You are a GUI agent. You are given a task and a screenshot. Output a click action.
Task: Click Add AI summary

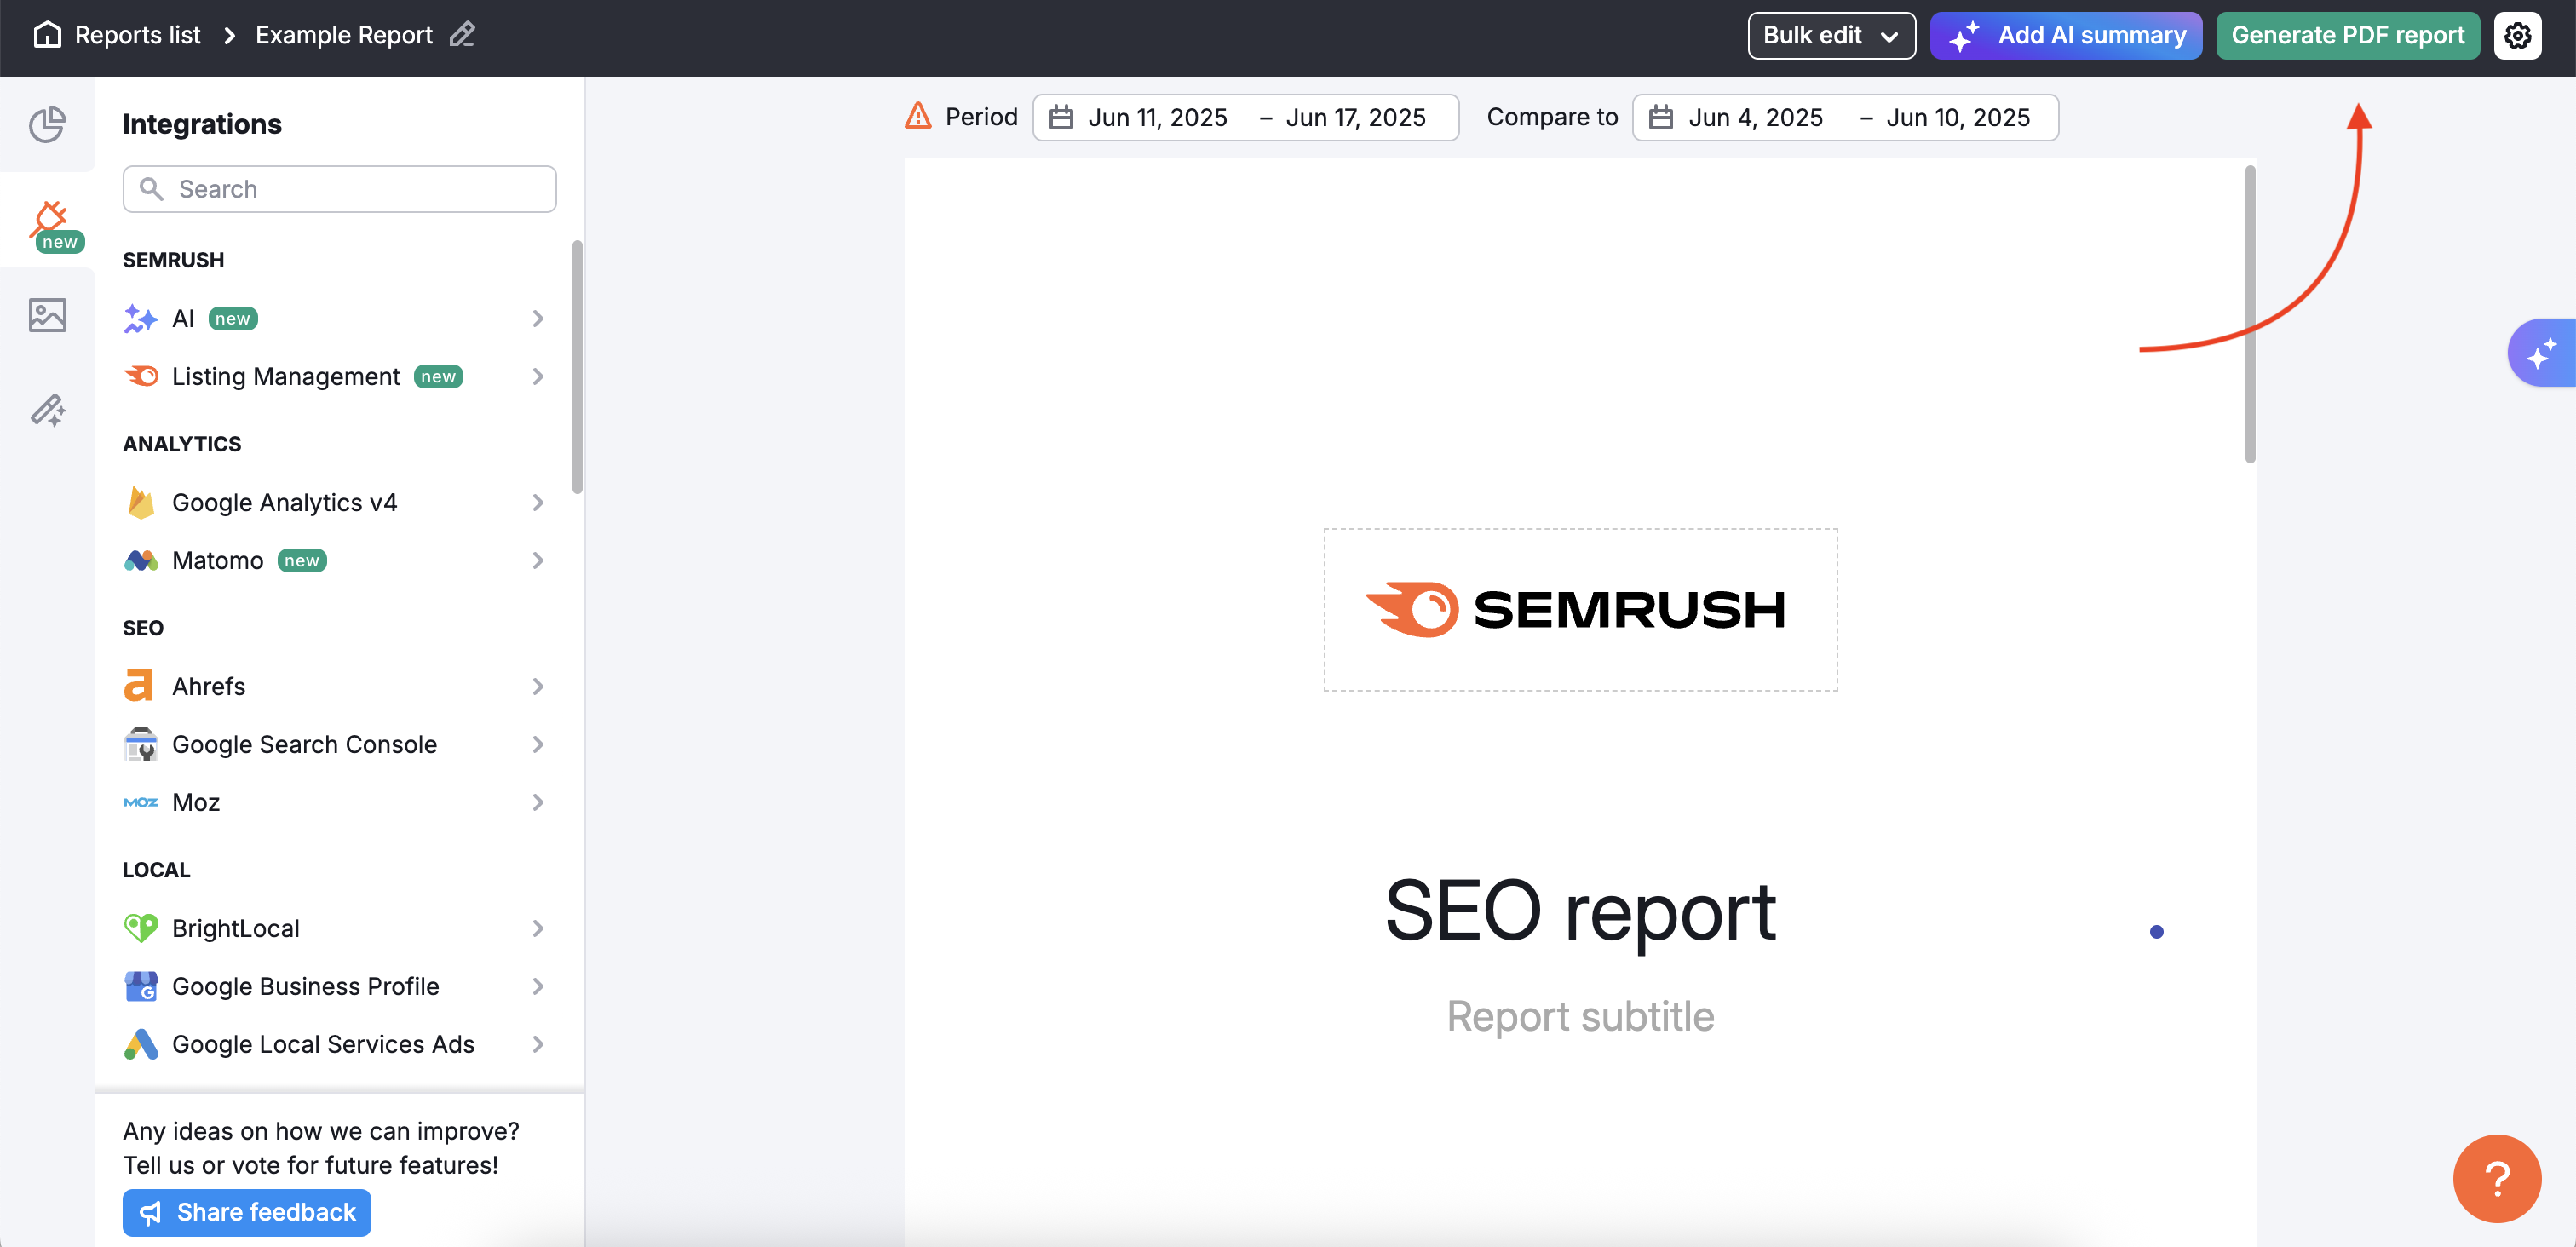(x=2065, y=35)
